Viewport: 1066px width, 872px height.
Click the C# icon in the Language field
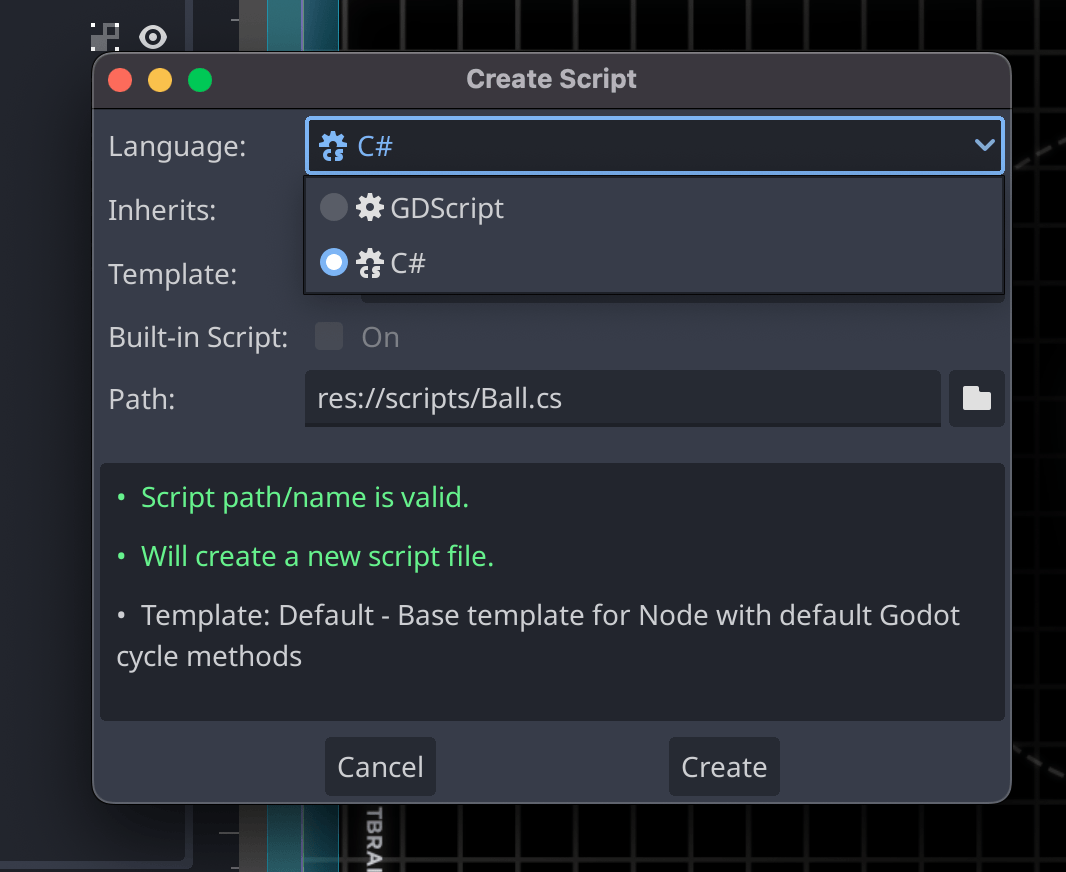332,147
